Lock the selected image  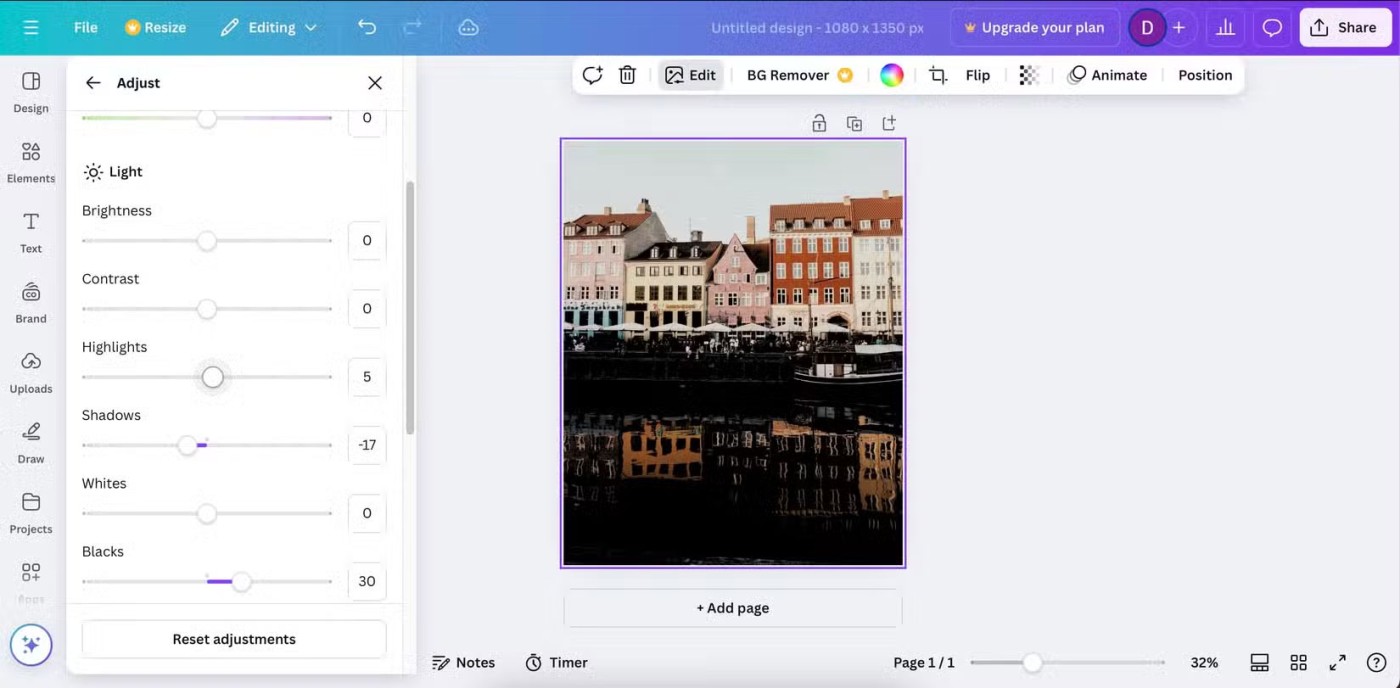pyautogui.click(x=819, y=124)
